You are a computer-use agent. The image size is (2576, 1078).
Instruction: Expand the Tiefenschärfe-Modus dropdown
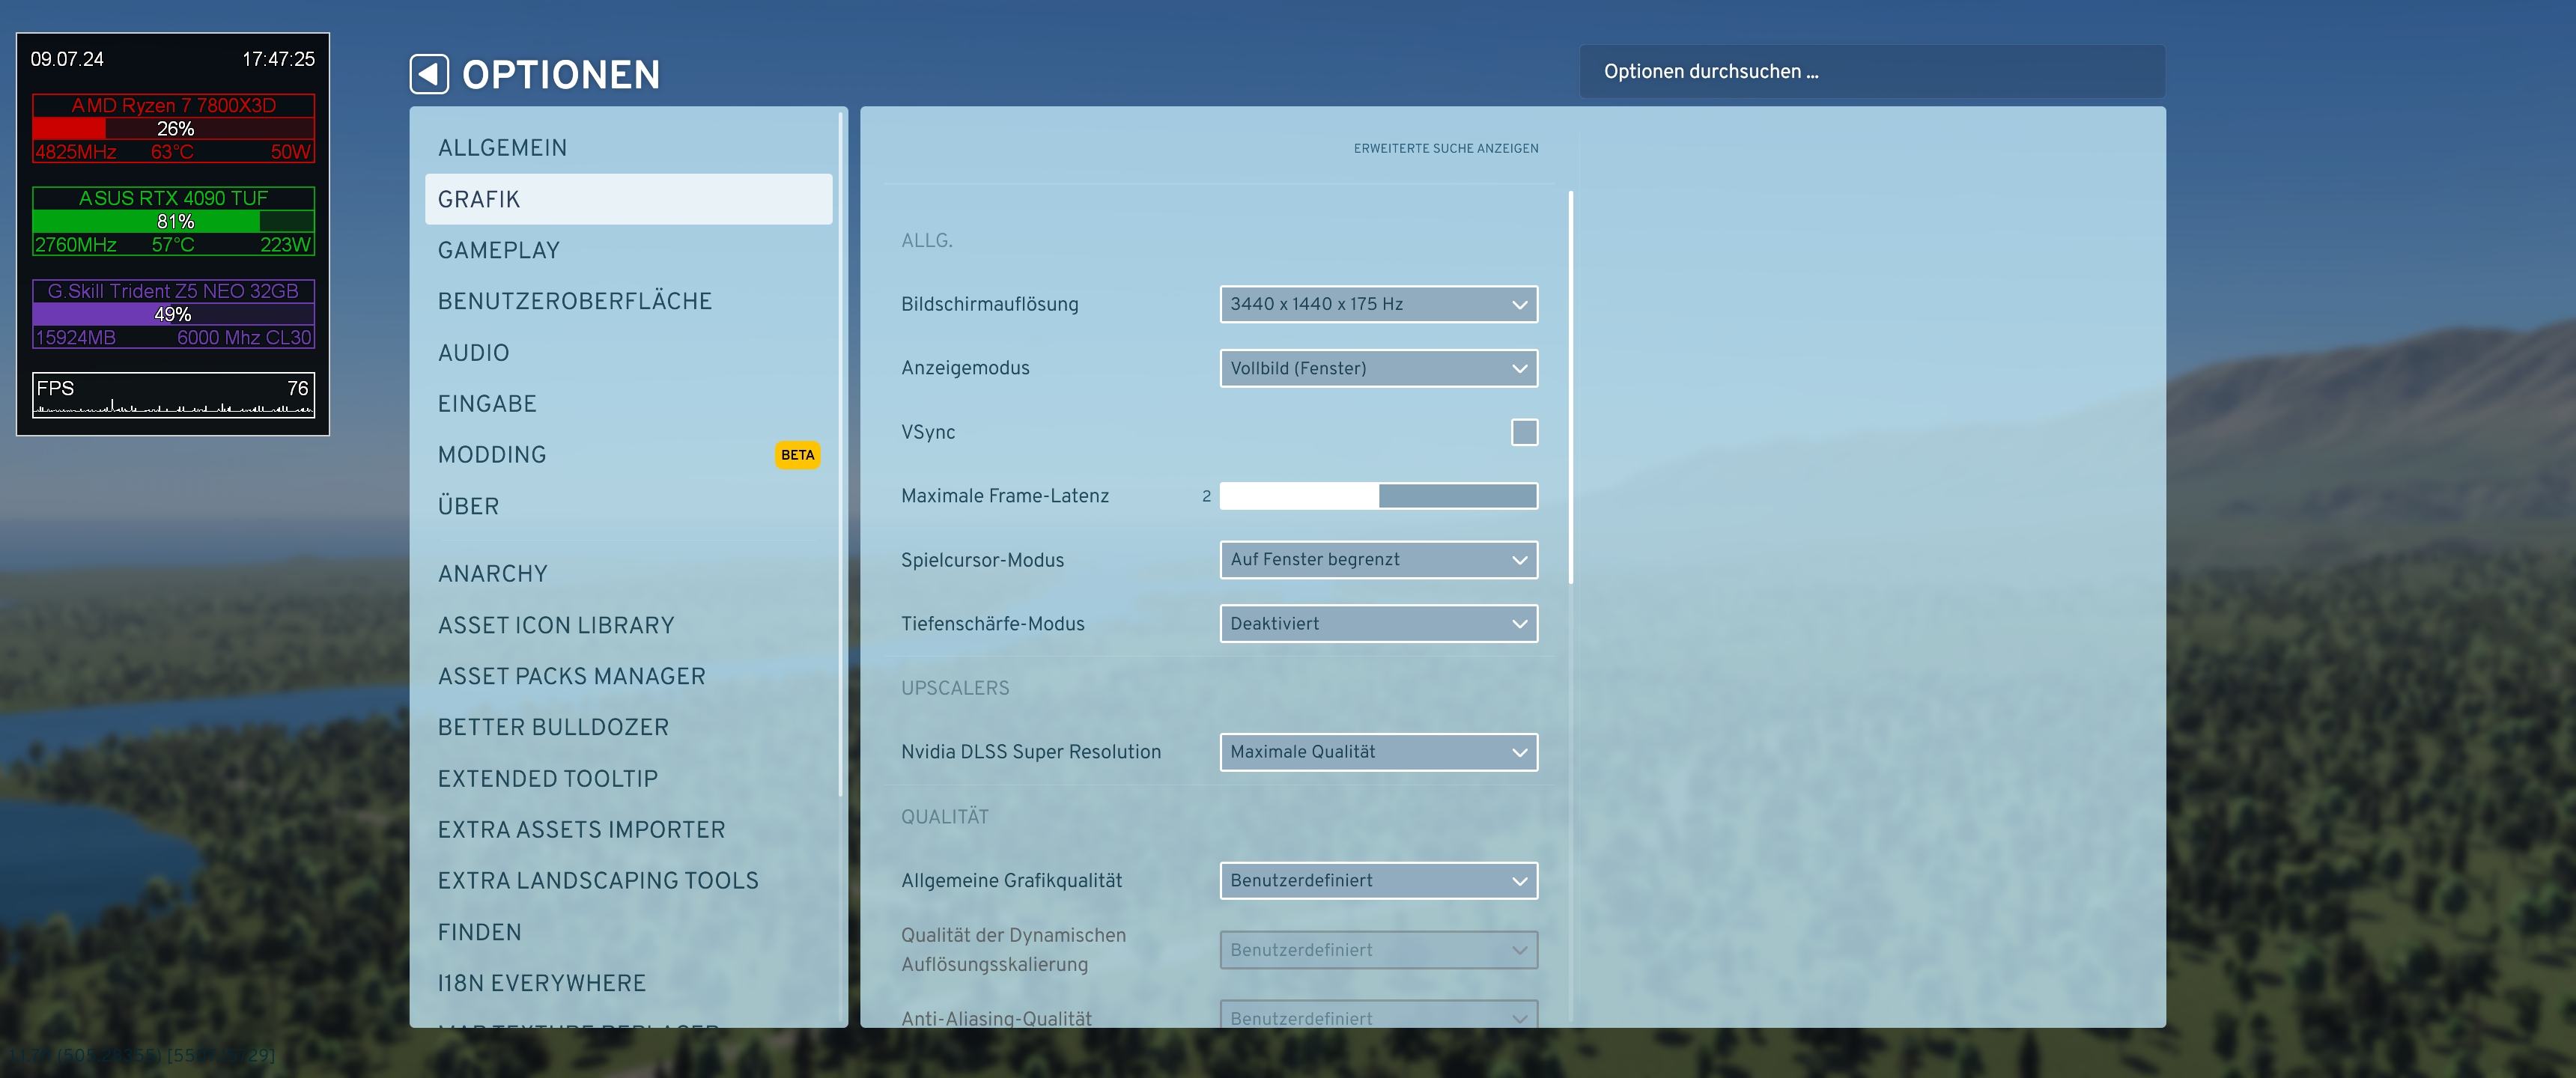1378,624
